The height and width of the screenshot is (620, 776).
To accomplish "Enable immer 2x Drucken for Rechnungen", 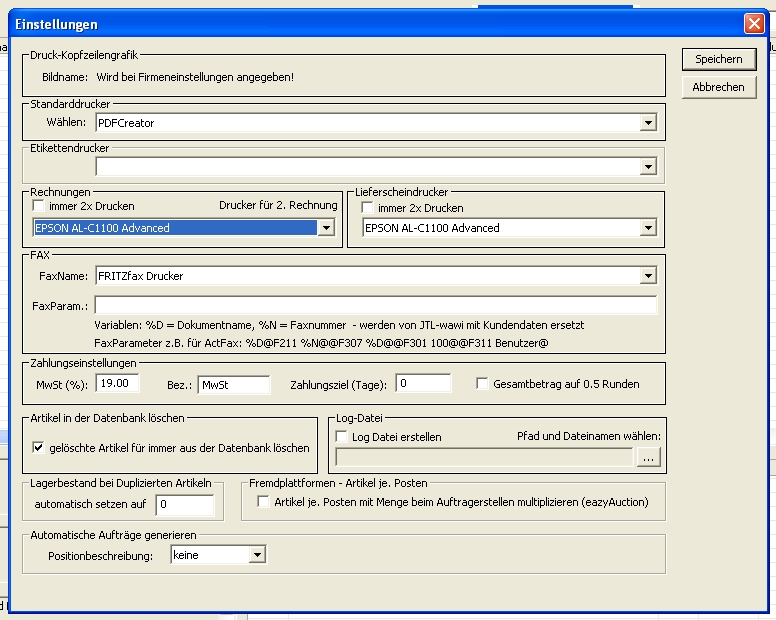I will coord(40,207).
